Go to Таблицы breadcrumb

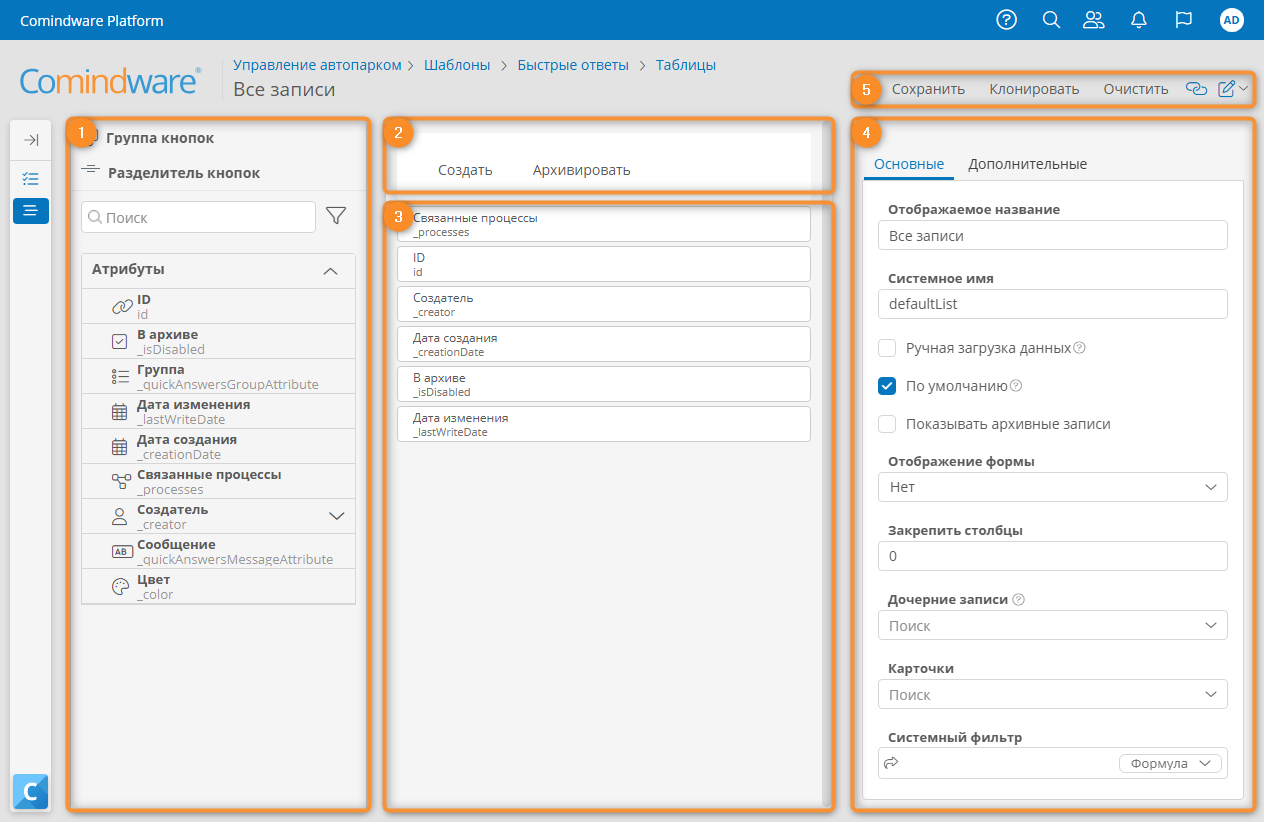pyautogui.click(x=686, y=65)
